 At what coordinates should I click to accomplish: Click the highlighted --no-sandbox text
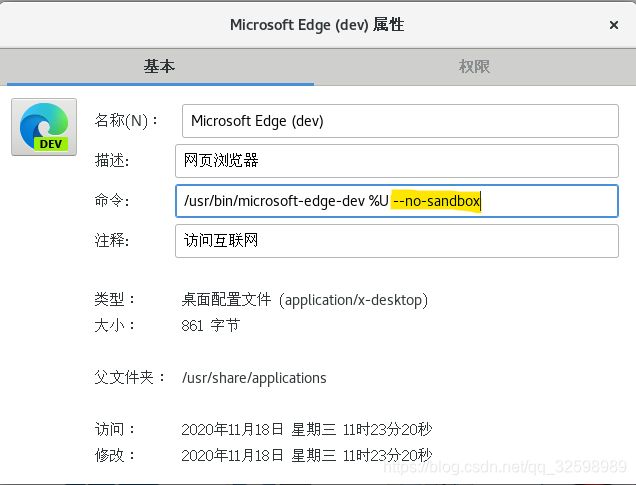point(436,201)
